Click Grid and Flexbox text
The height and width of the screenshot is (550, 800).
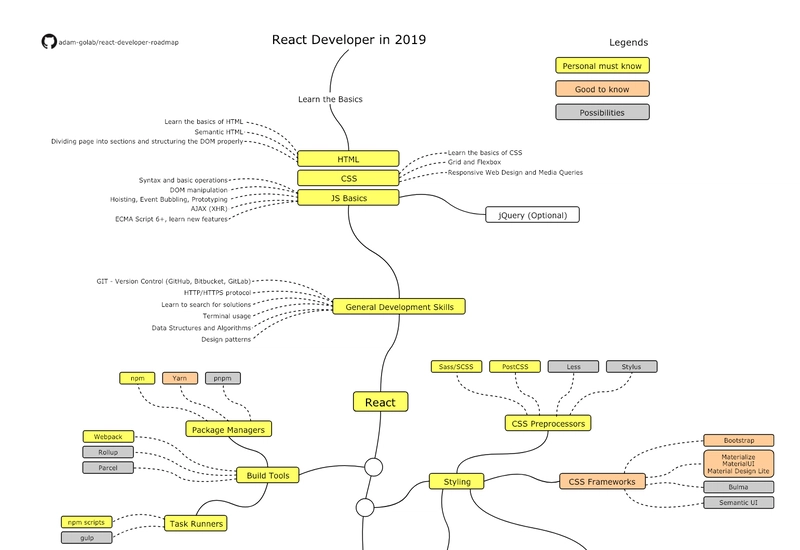[474, 162]
